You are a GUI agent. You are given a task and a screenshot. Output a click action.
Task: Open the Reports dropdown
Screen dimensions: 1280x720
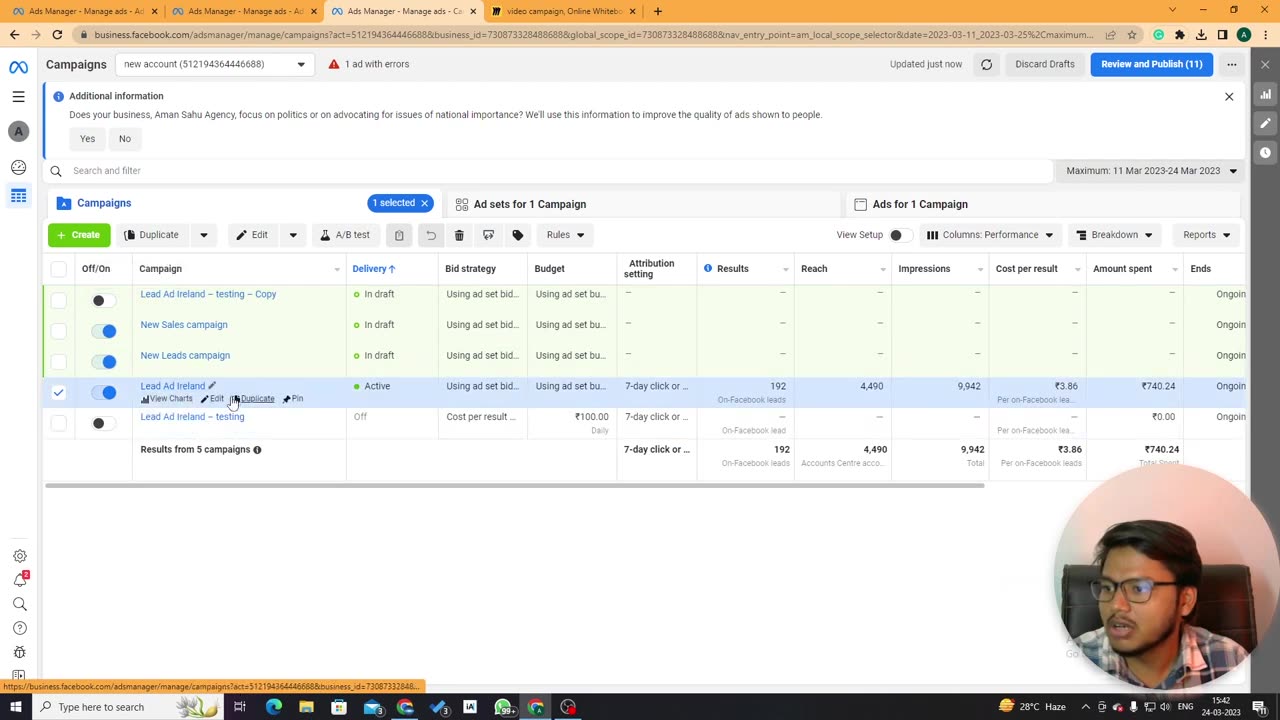point(1206,235)
